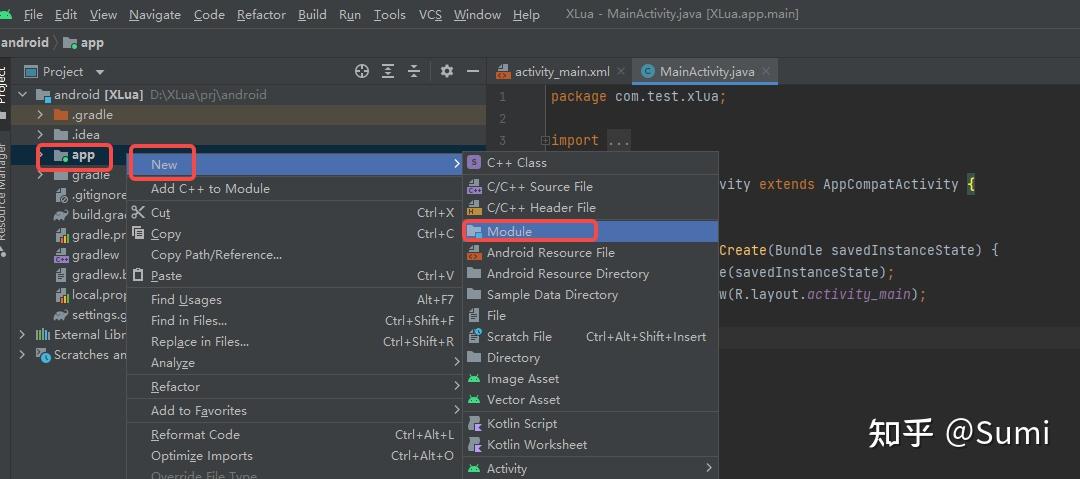
Task: Switch to the activity_main.xml tab
Action: 561,72
